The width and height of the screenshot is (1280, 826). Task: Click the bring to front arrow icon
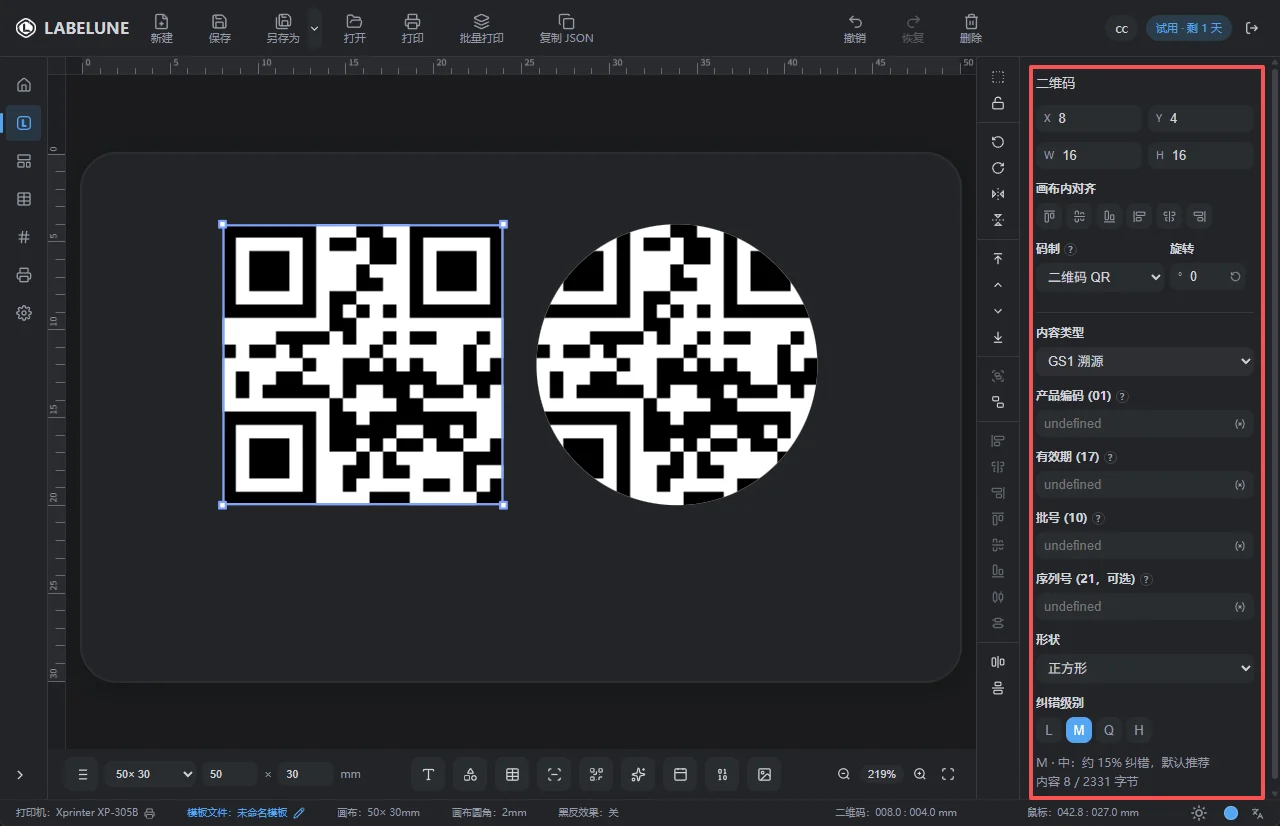pyautogui.click(x=998, y=259)
